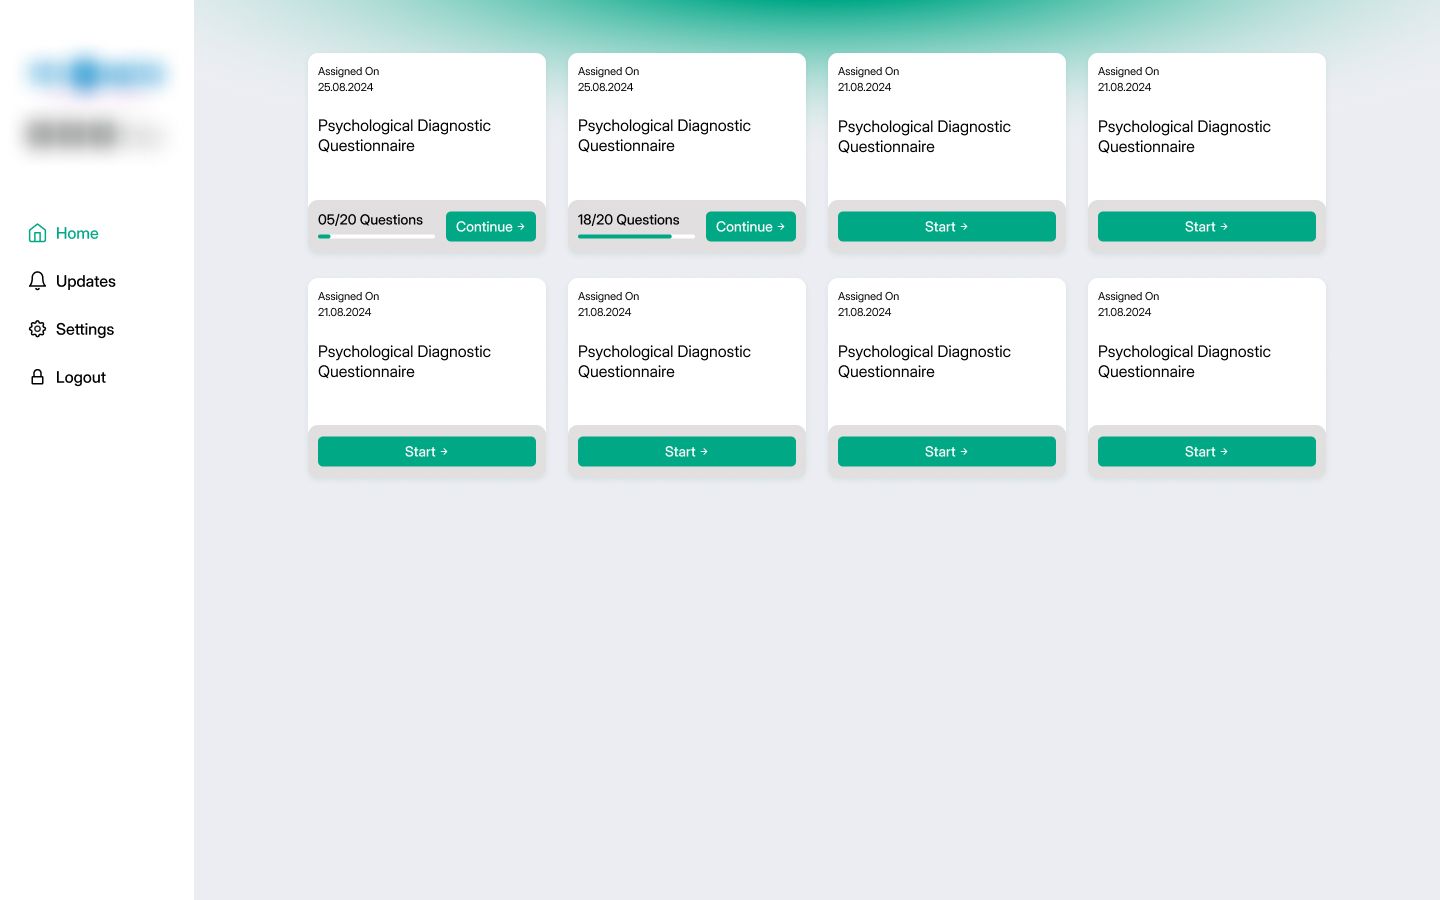The height and width of the screenshot is (900, 1440).
Task: Select the Home icon in the sidebar
Action: (37, 232)
